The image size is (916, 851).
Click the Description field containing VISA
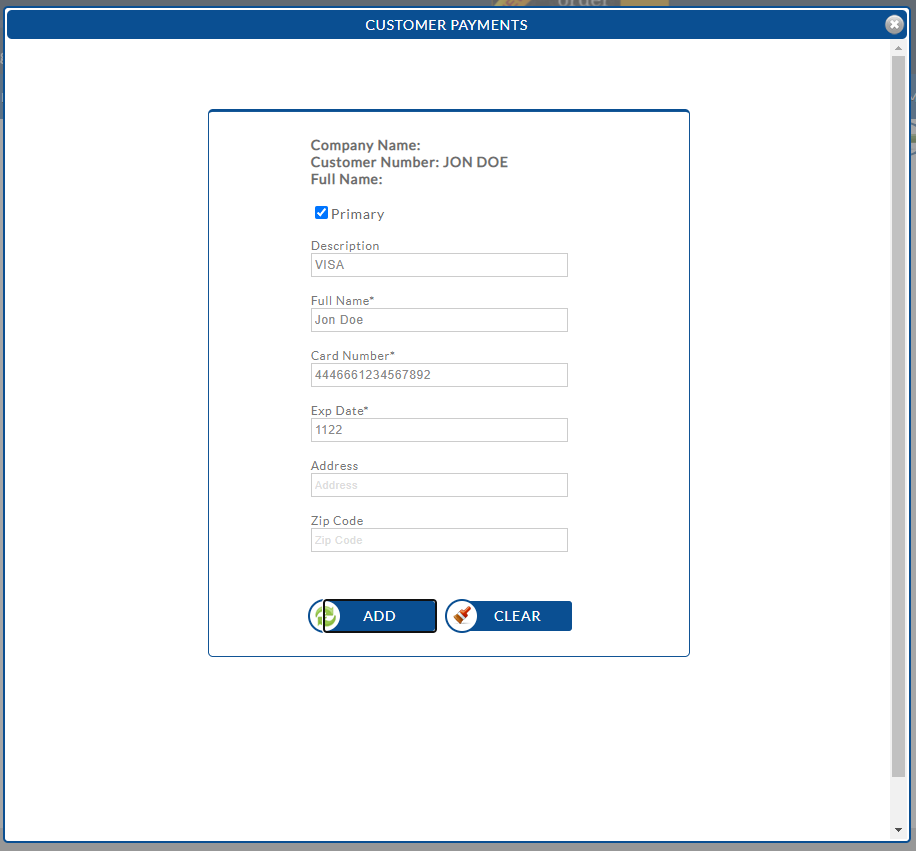[x=439, y=265]
